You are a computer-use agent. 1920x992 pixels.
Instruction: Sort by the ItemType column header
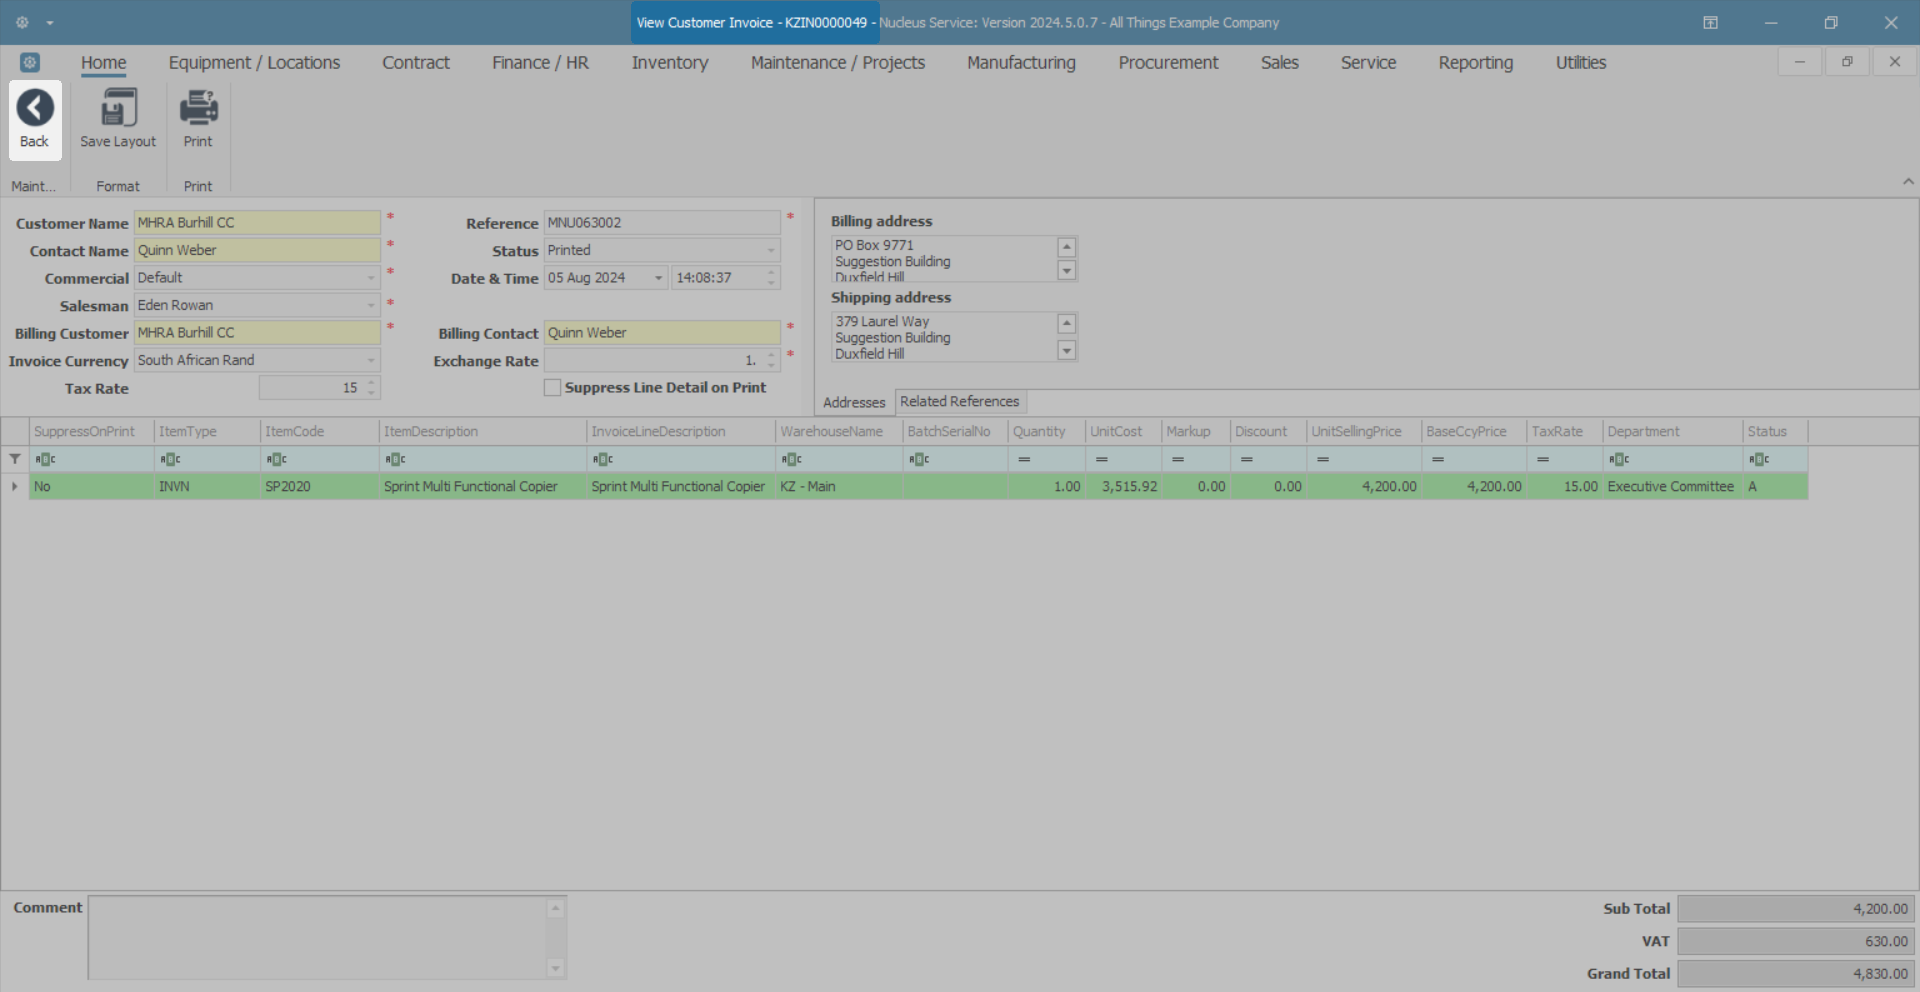(207, 432)
